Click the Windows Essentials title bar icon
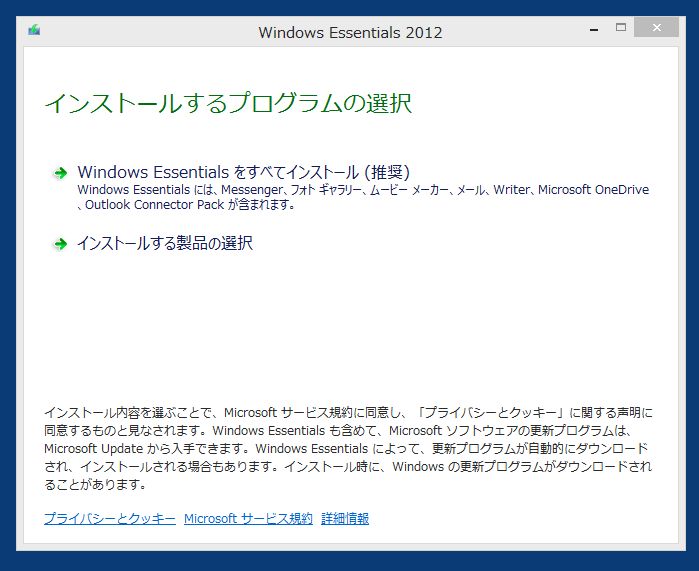 pyautogui.click(x=34, y=30)
